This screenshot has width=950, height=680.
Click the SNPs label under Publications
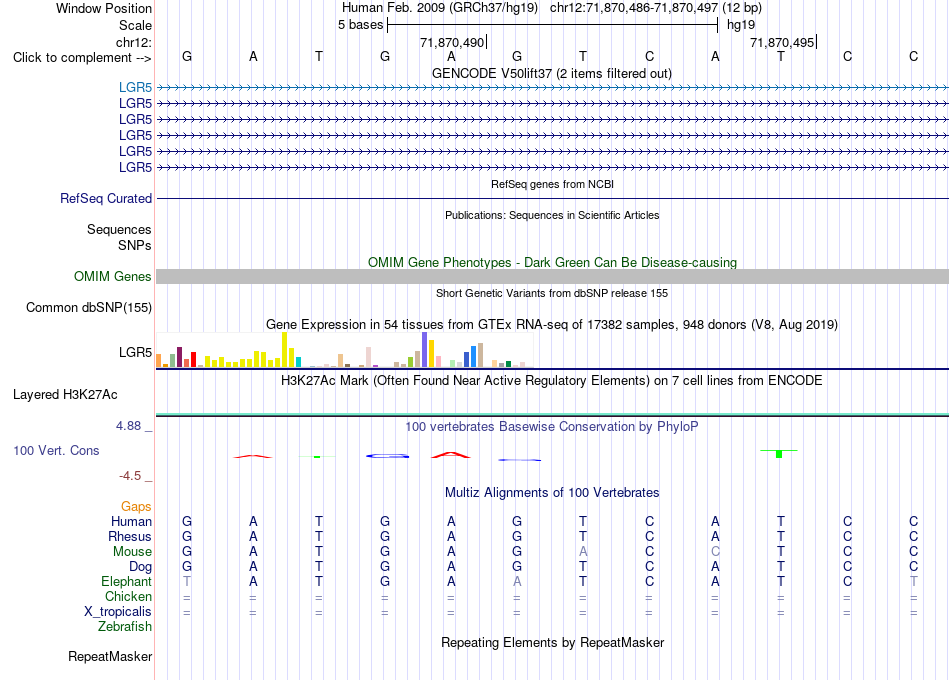[135, 245]
